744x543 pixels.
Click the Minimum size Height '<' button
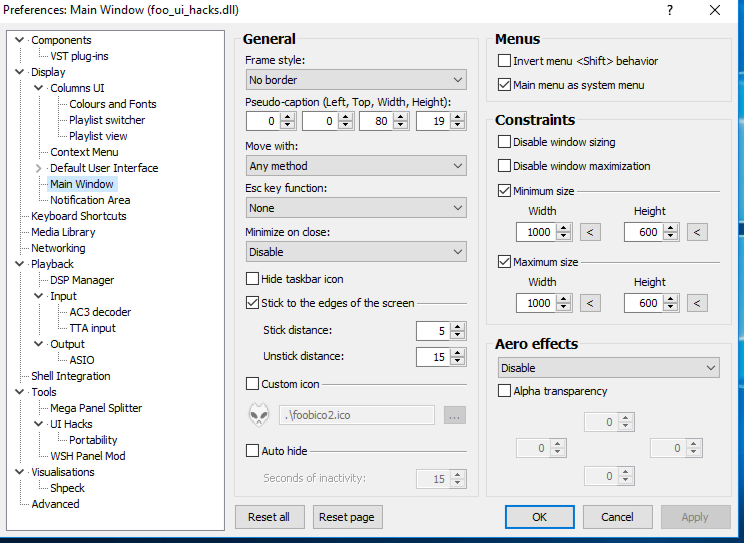tap(698, 232)
